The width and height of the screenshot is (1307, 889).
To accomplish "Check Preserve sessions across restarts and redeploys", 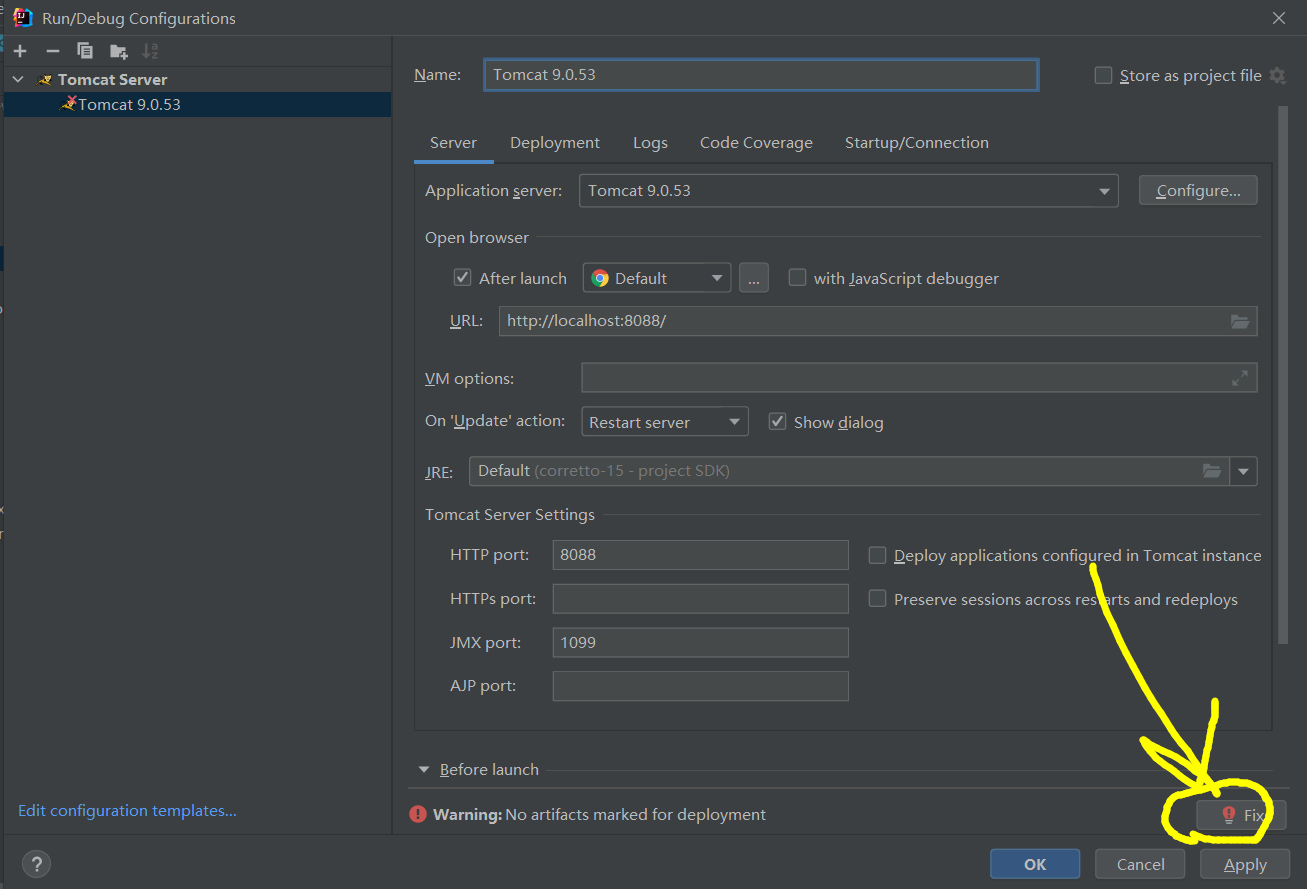I will 877,599.
